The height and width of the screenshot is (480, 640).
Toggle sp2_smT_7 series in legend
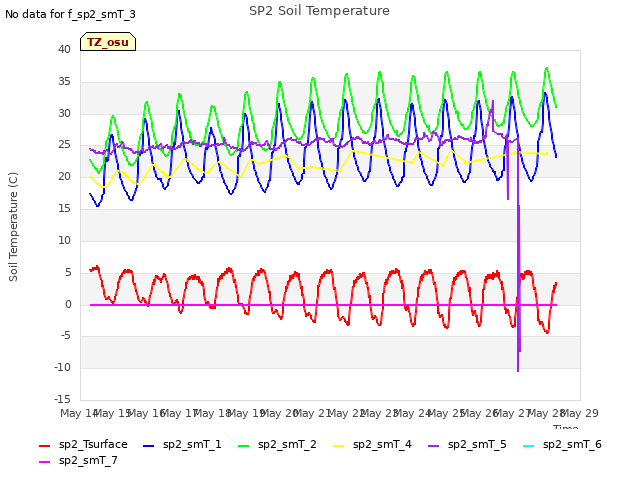pyautogui.click(x=78, y=460)
